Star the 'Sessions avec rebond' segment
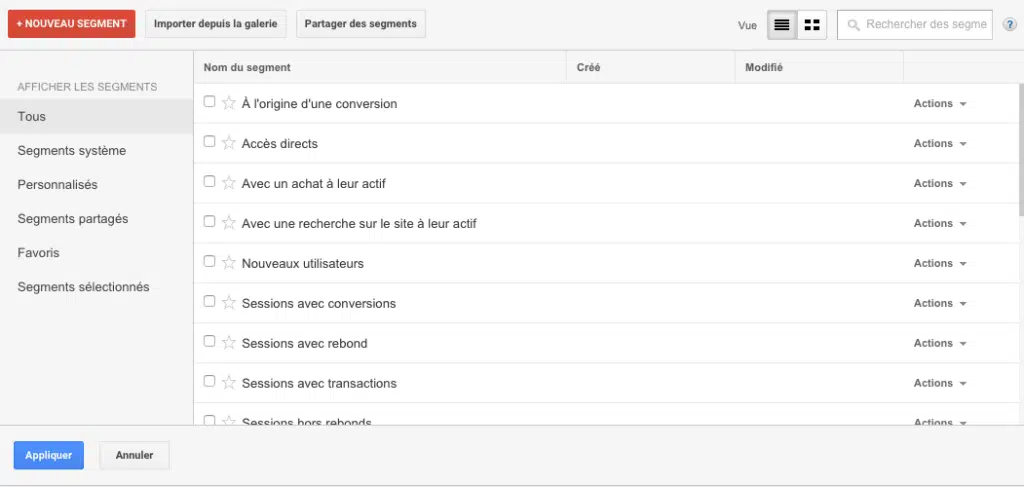The width and height of the screenshot is (1024, 487). 228,343
